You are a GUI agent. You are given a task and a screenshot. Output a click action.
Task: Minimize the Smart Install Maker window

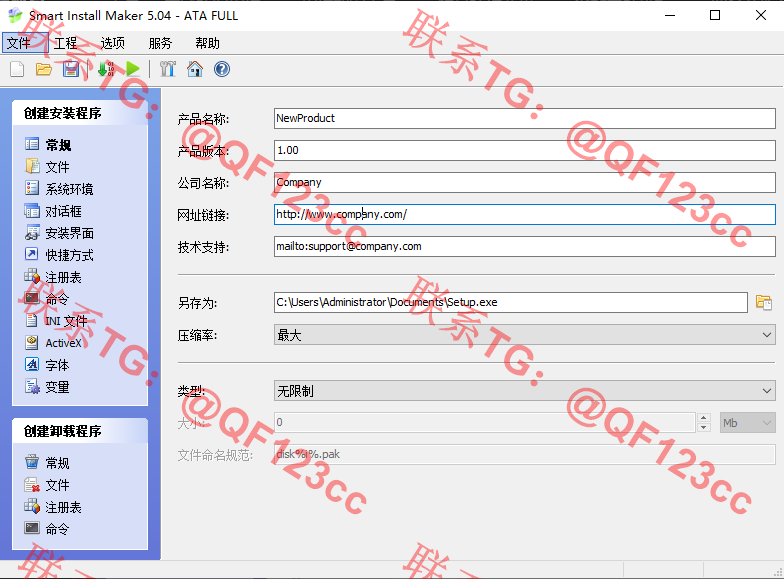pyautogui.click(x=670, y=16)
